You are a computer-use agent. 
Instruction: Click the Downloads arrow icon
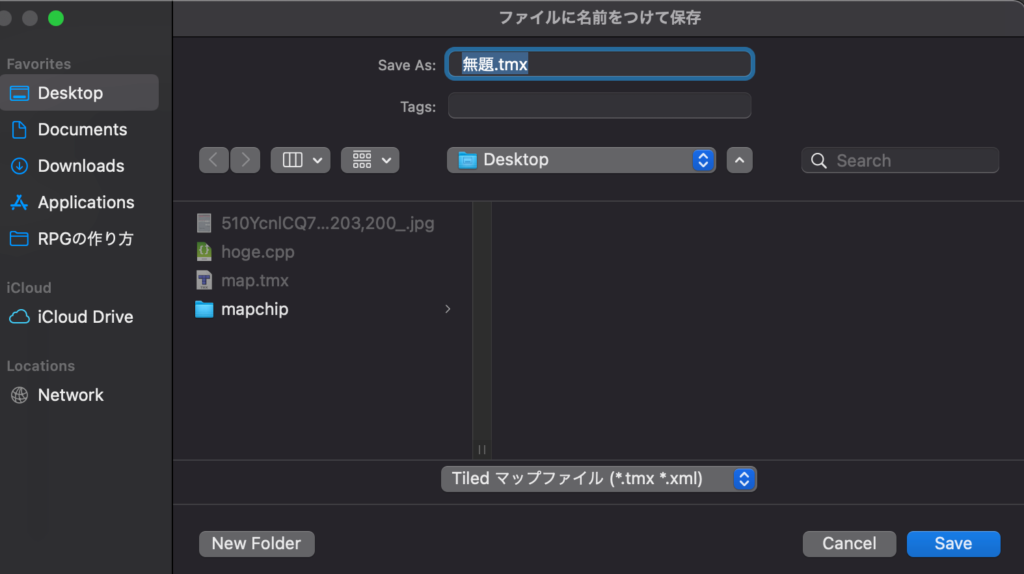(19, 166)
